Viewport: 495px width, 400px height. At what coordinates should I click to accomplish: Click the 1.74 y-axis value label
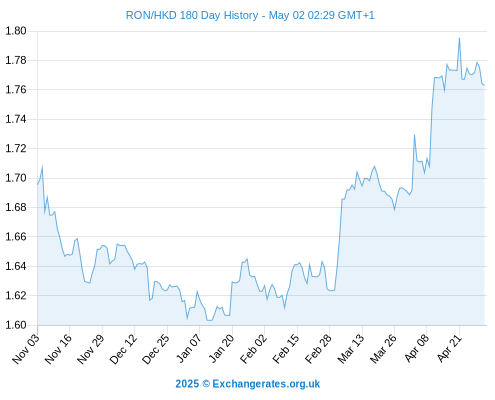point(16,119)
